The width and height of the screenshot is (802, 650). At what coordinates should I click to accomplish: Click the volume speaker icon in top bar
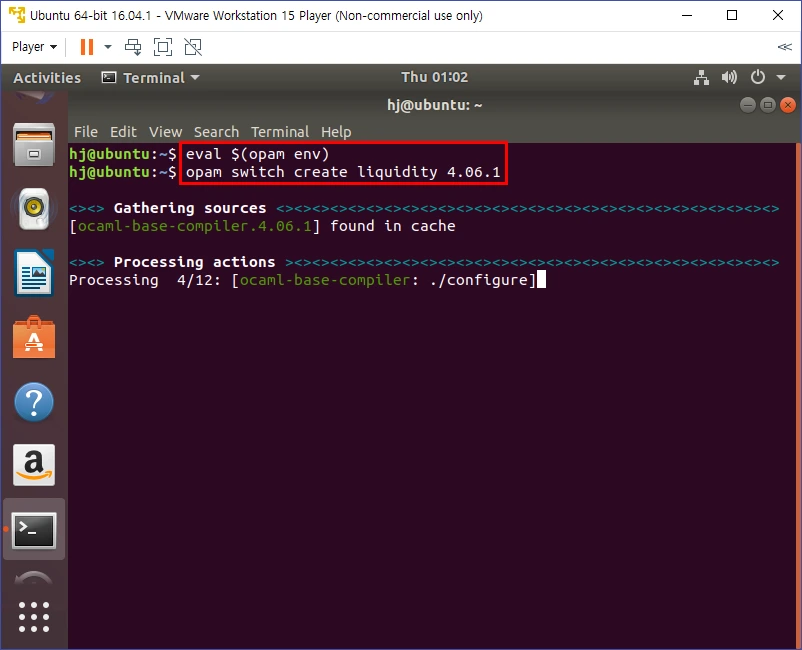729,77
